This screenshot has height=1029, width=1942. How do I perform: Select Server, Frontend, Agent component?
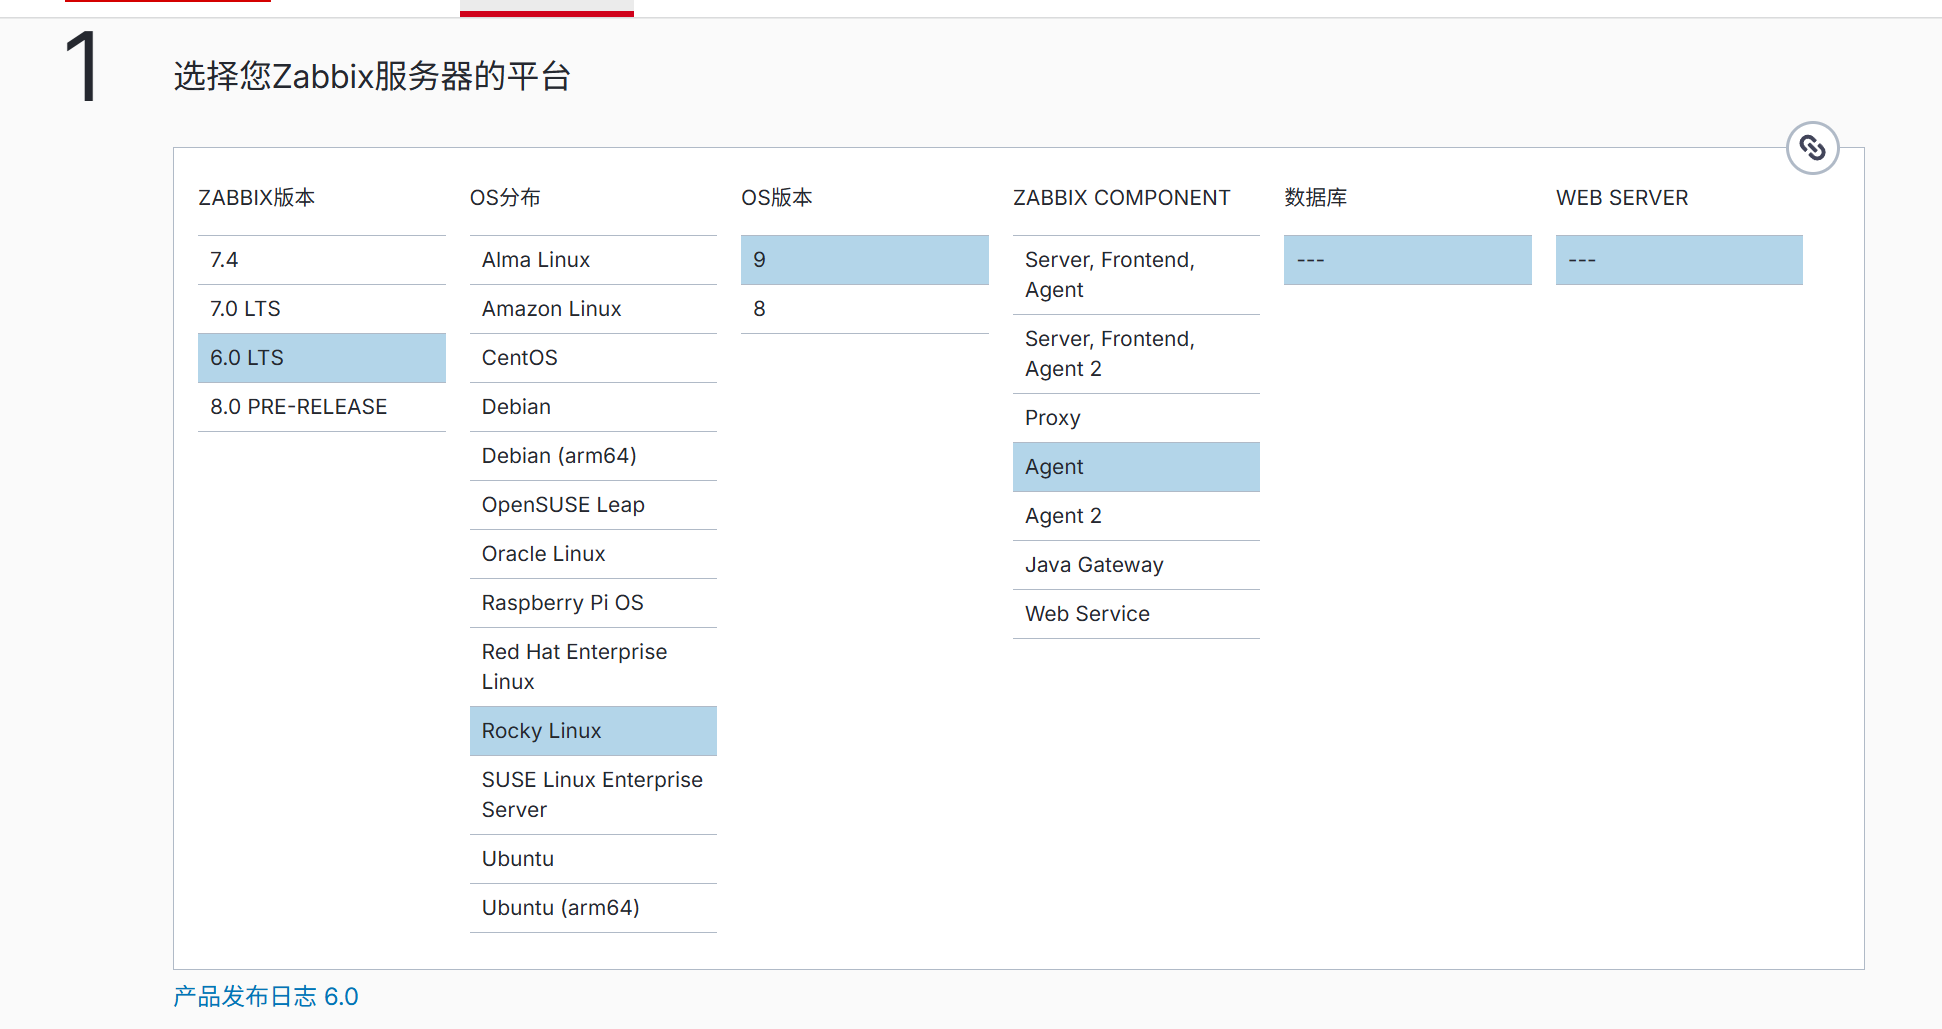pyautogui.click(x=1136, y=275)
